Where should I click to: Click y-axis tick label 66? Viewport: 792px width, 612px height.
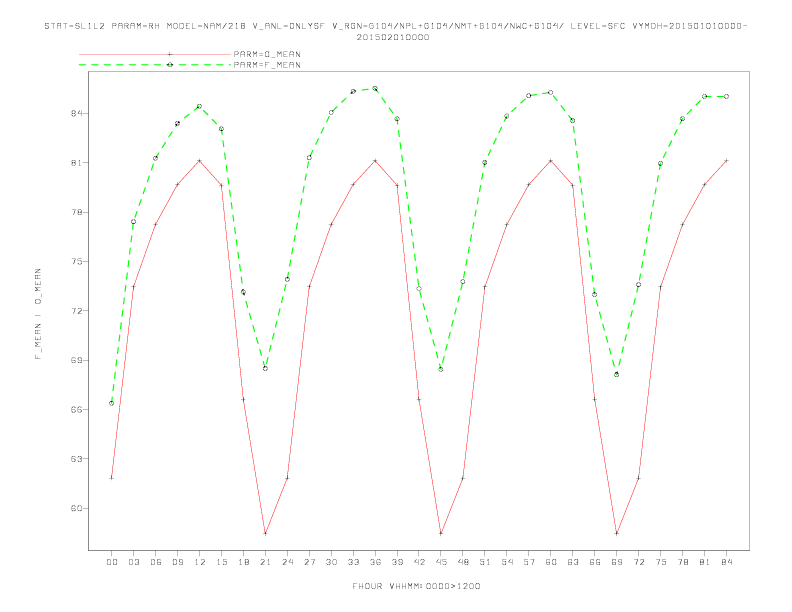(x=76, y=410)
